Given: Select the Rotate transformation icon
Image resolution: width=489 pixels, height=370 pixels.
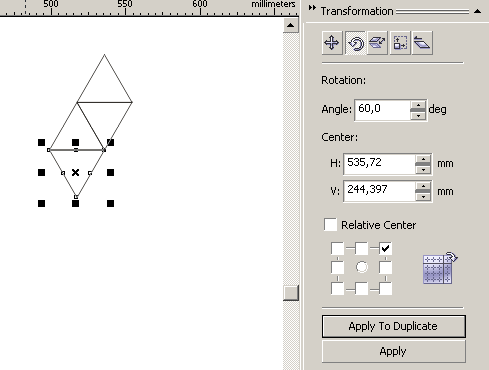Looking at the screenshot, I should tap(355, 43).
